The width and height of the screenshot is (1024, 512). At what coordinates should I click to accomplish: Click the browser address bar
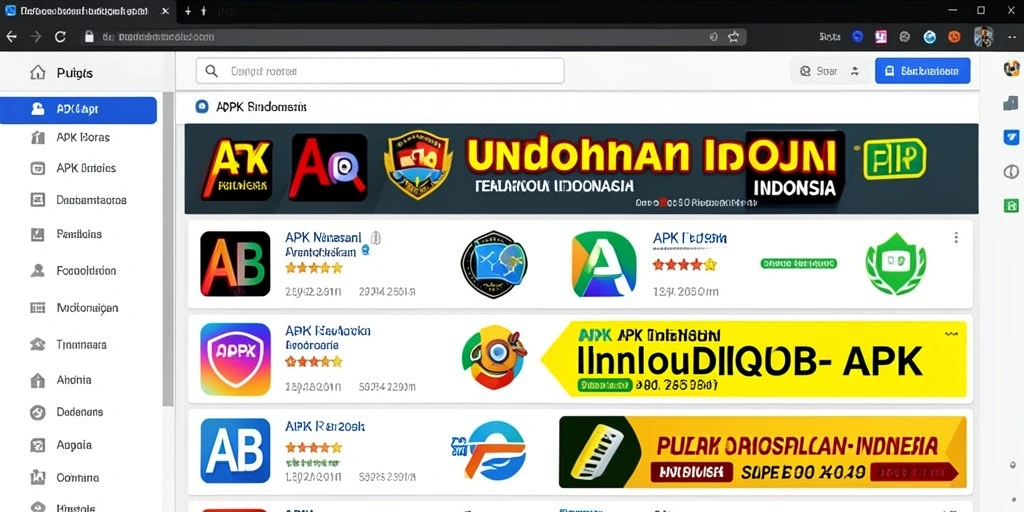coord(413,37)
